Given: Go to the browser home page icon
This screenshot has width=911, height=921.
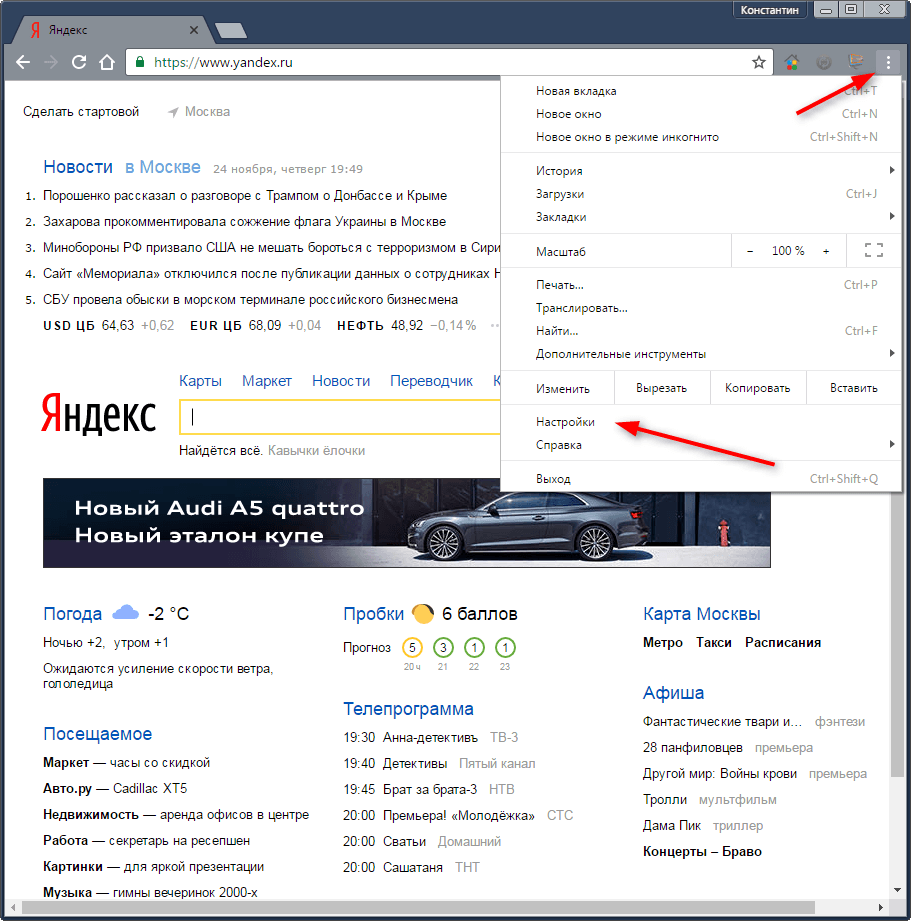Looking at the screenshot, I should pyautogui.click(x=107, y=62).
